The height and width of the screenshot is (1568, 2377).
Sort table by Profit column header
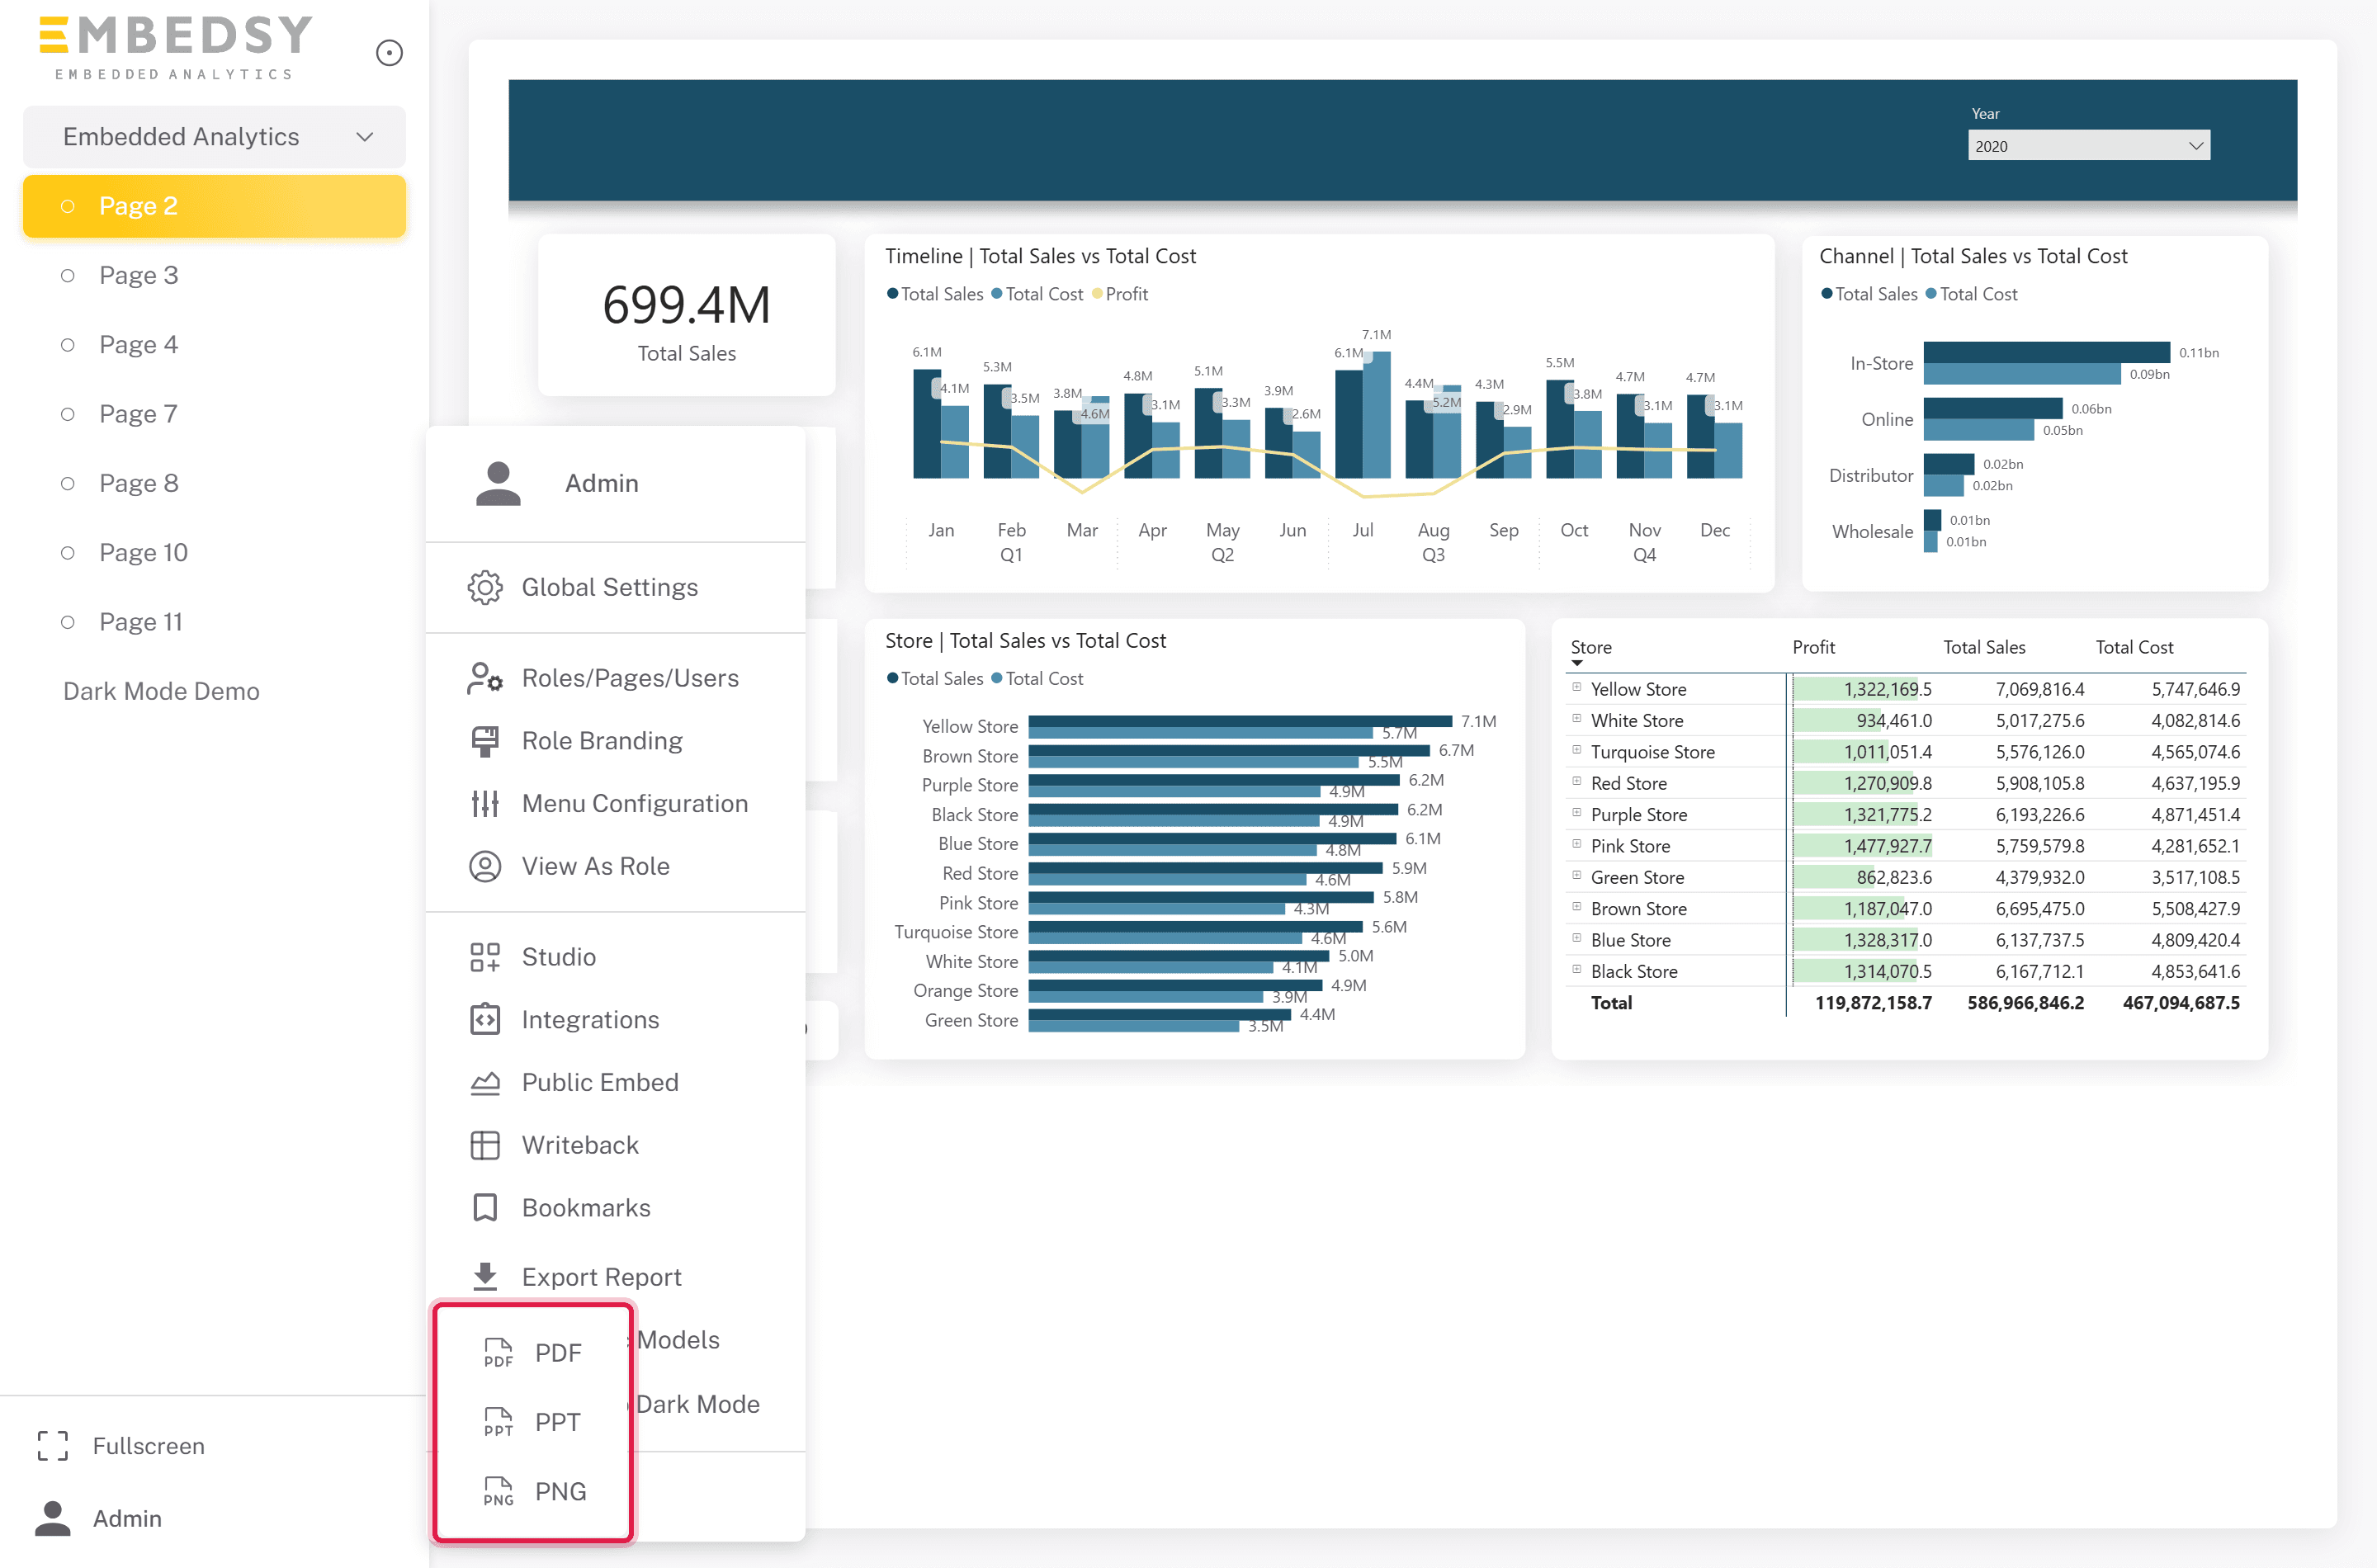click(x=1813, y=647)
